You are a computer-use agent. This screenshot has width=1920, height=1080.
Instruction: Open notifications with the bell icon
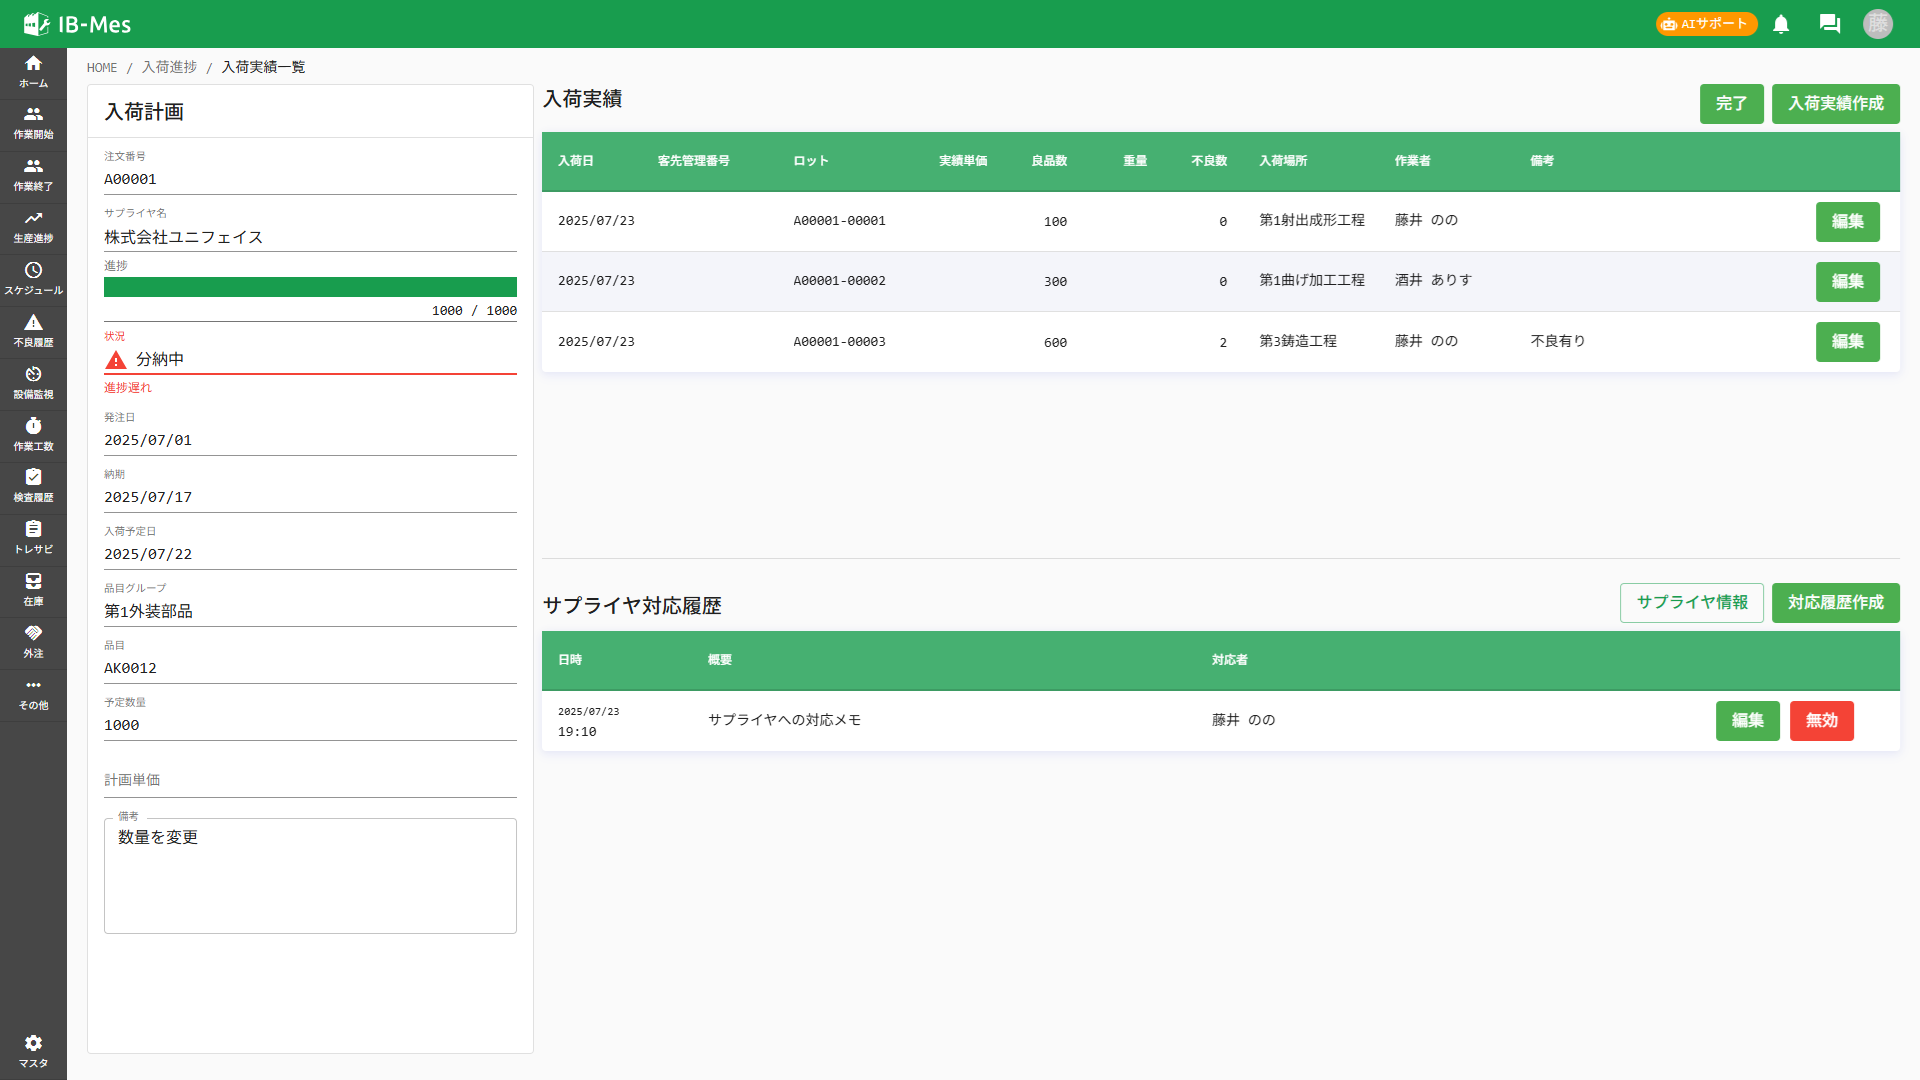tap(1781, 24)
